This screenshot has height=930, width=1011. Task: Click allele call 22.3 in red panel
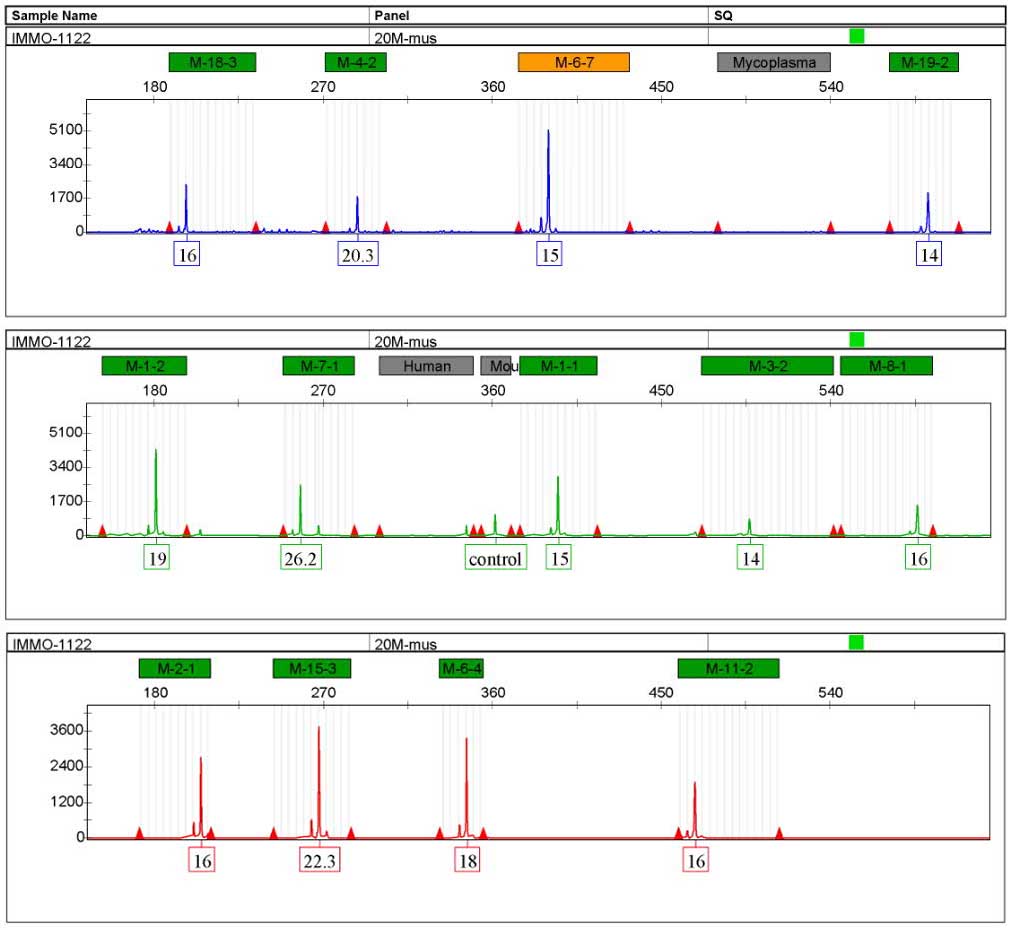coord(320,860)
